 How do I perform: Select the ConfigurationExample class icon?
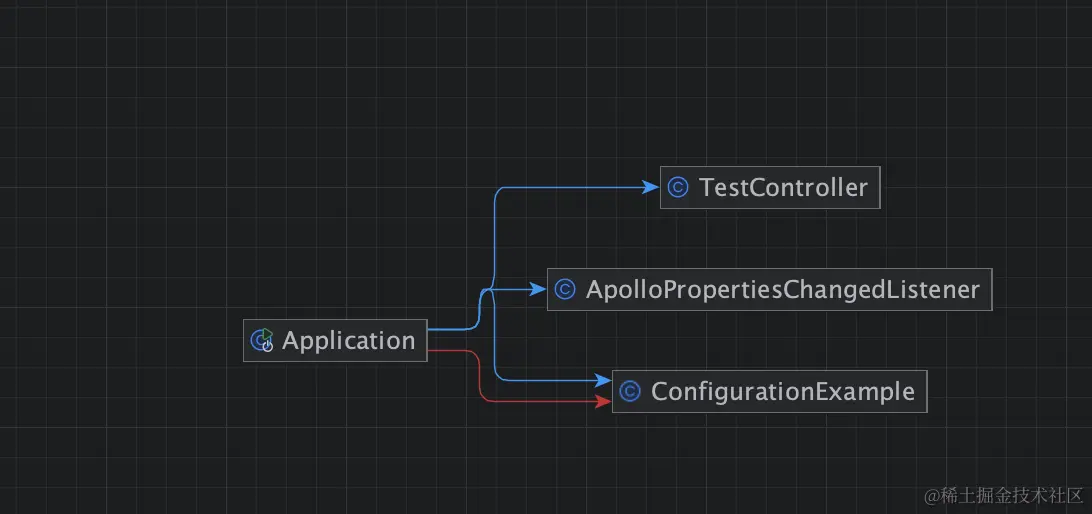pyautogui.click(x=629, y=391)
